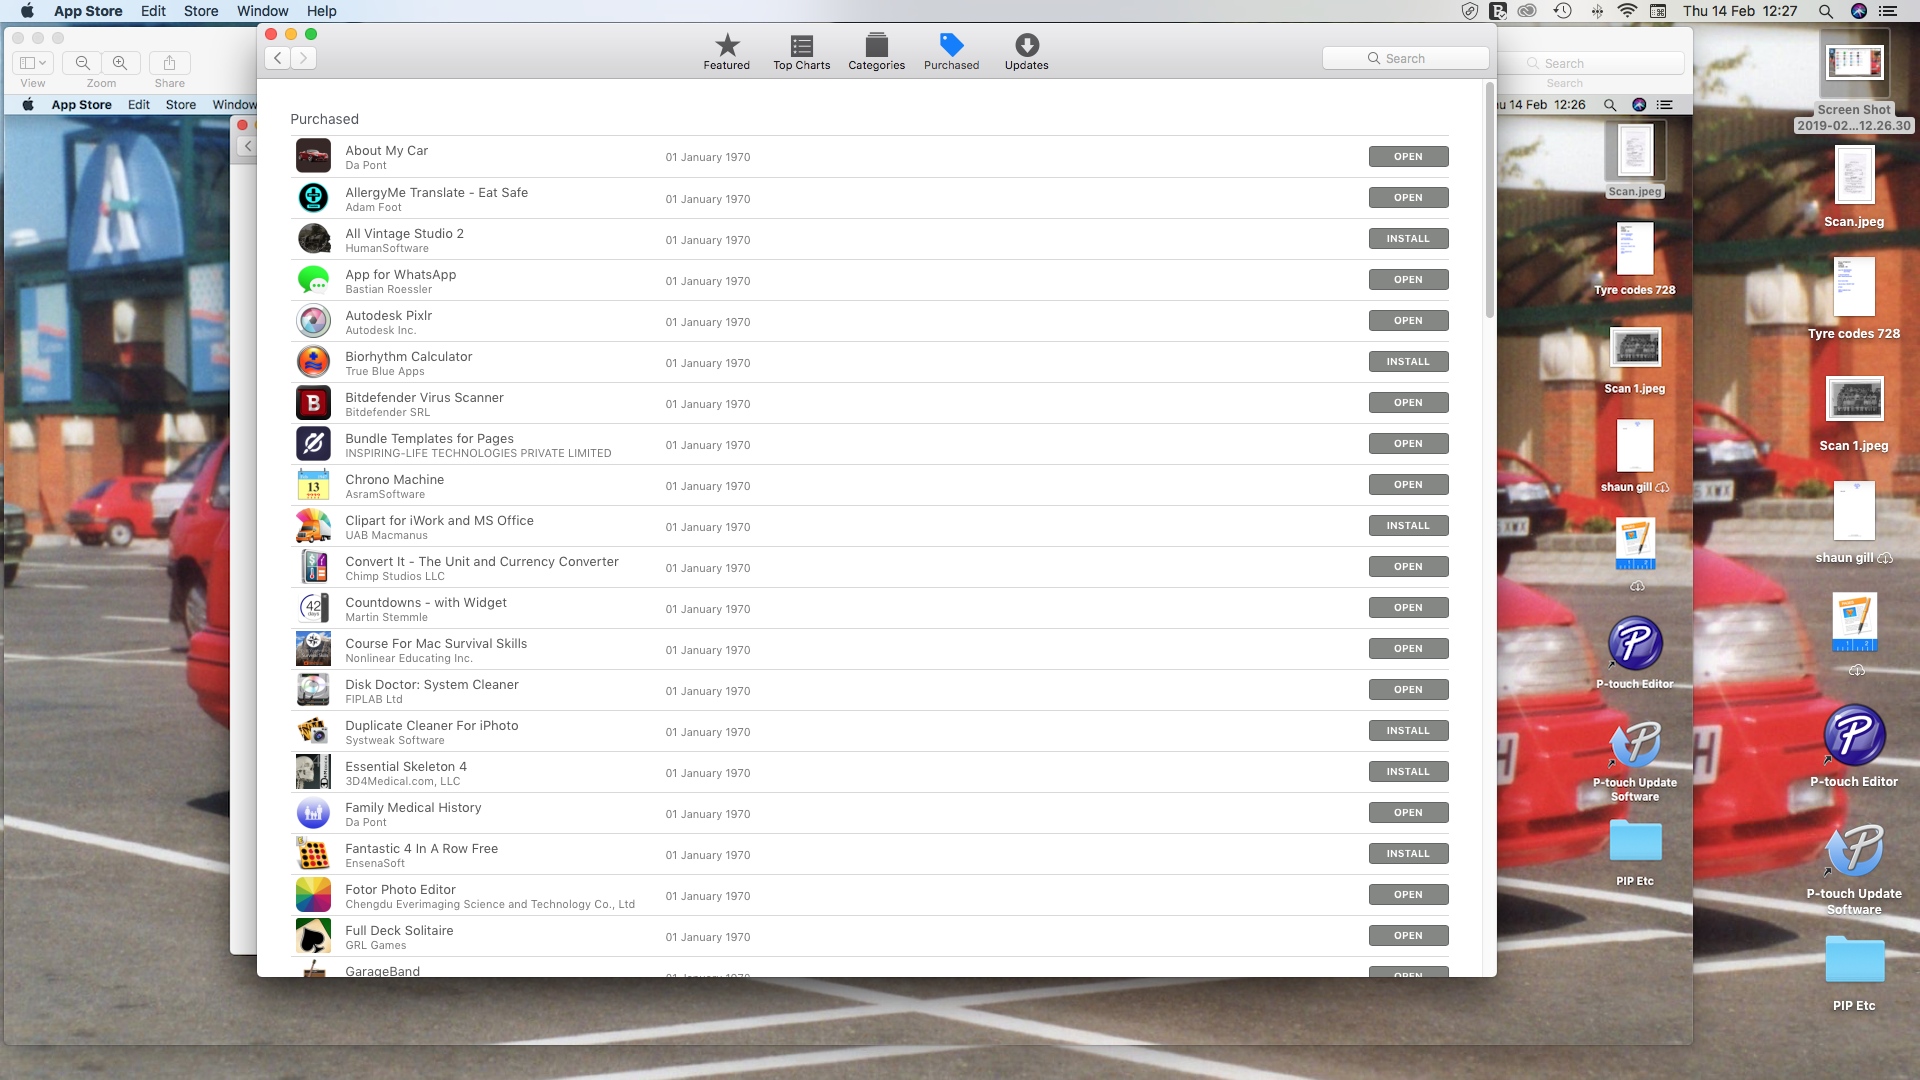
Task: Install Essential Skeleton 4
Action: (1407, 772)
